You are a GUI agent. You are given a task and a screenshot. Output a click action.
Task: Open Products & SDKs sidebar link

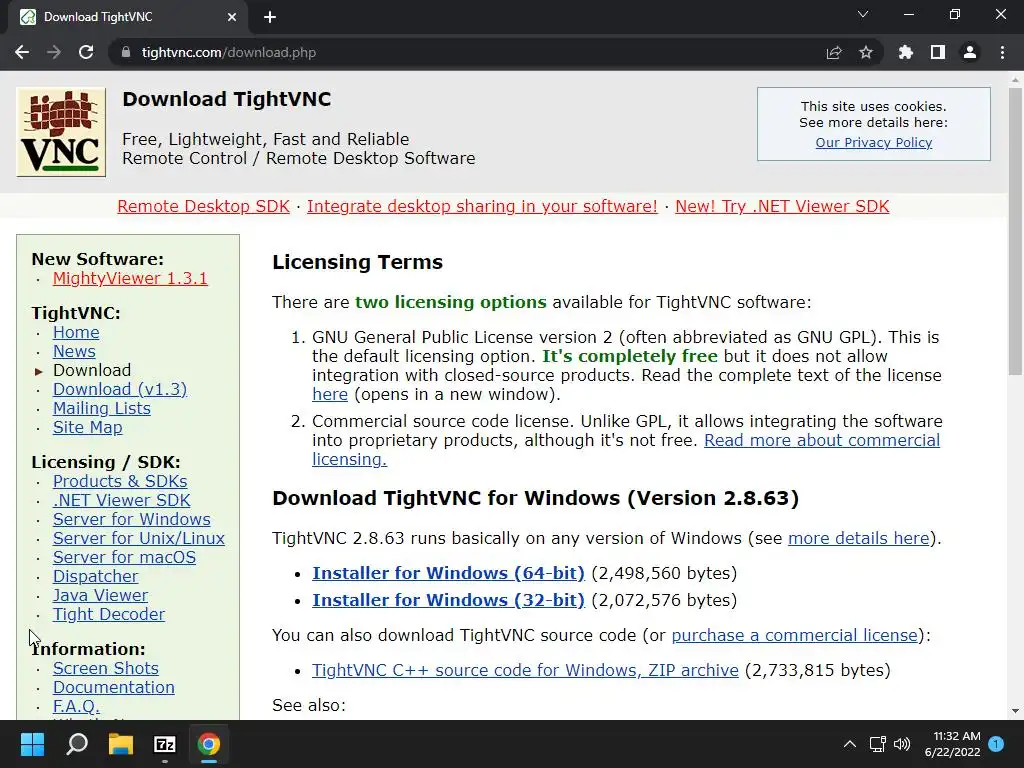coord(120,481)
